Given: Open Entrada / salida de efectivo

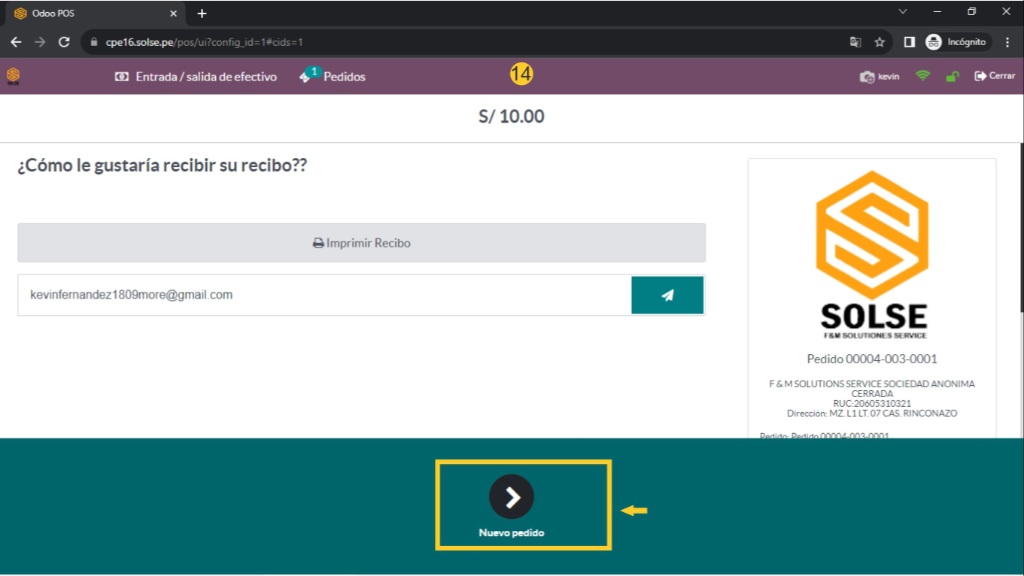Looking at the screenshot, I should tap(196, 76).
